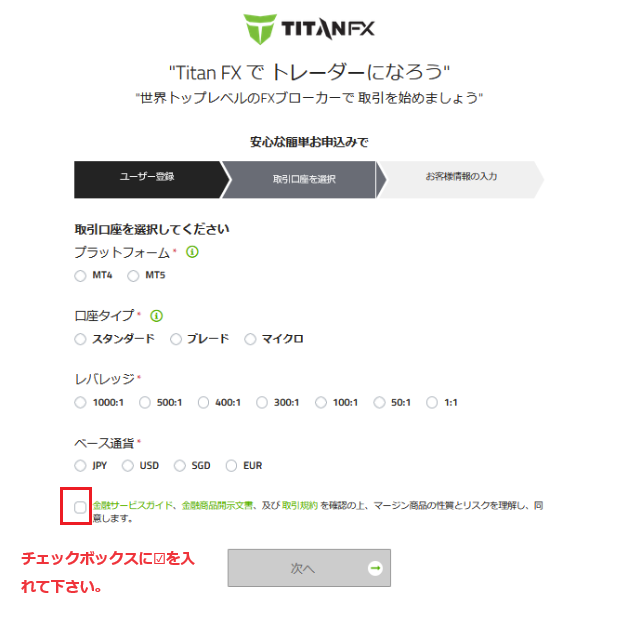
Task: Click the green arrow icon on 次へ
Action: pyautogui.click(x=375, y=568)
